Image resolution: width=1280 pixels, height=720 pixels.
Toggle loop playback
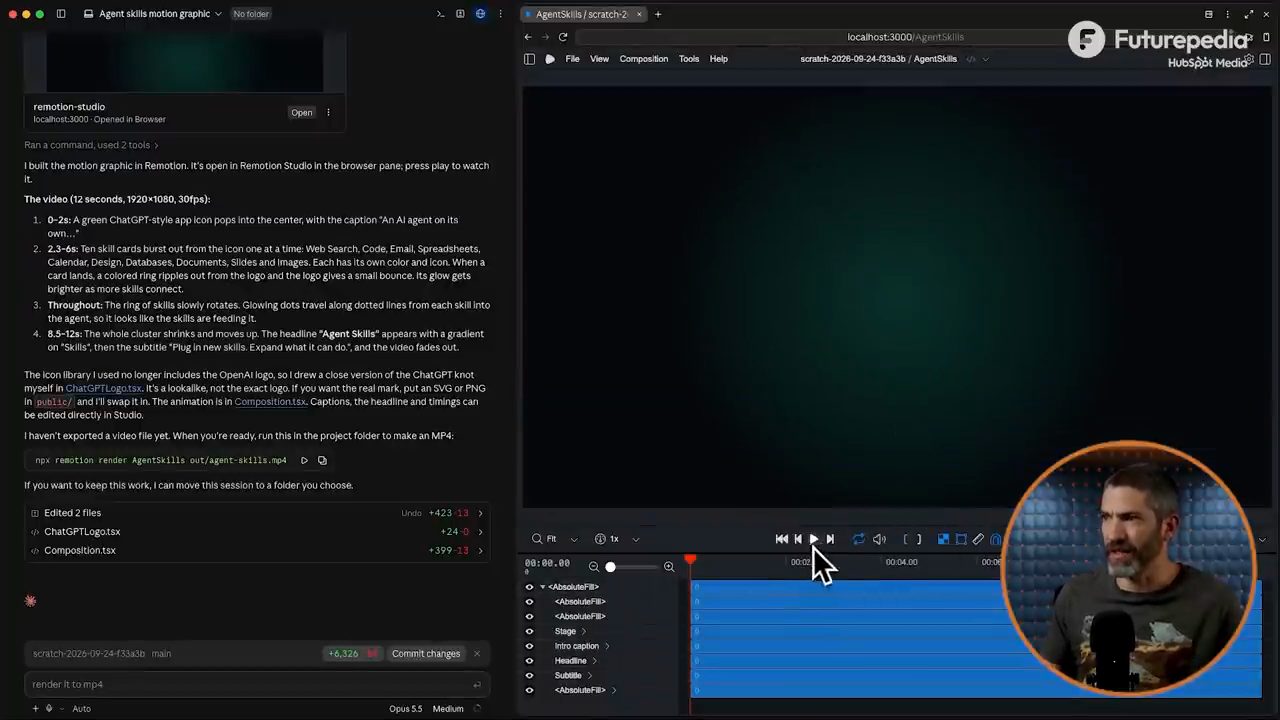pos(858,539)
